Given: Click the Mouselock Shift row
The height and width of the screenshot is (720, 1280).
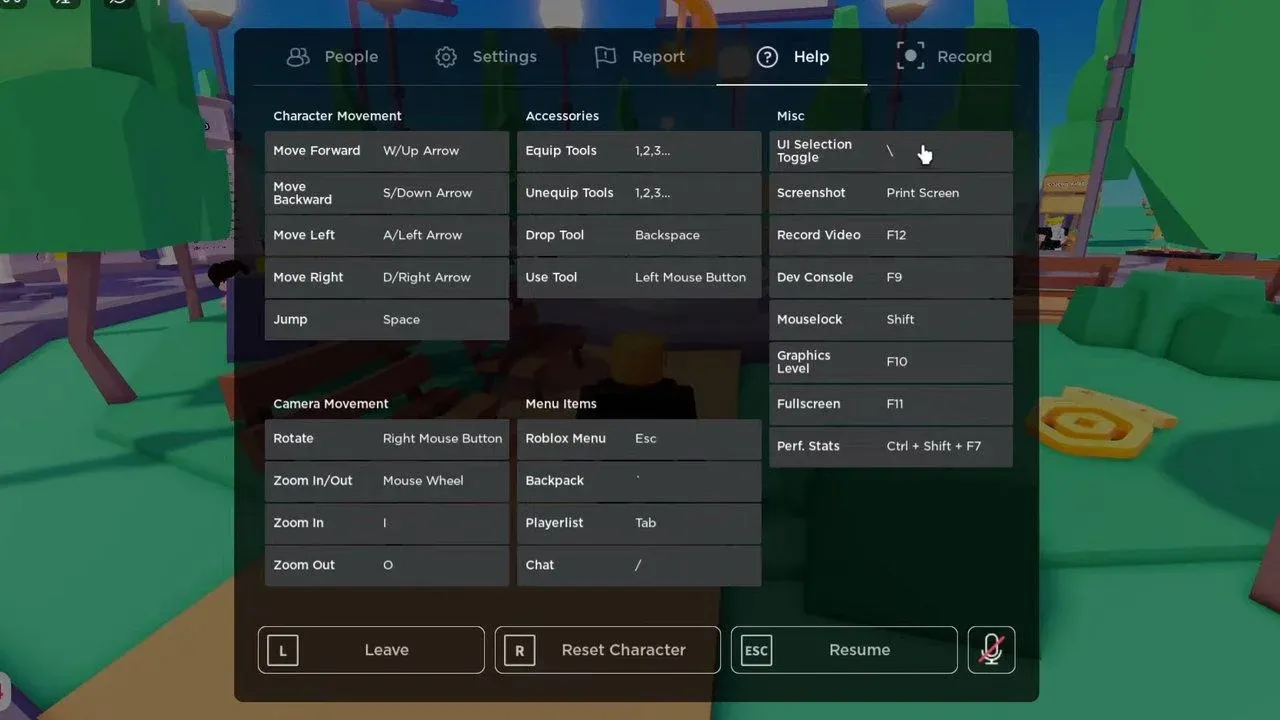Looking at the screenshot, I should (891, 320).
